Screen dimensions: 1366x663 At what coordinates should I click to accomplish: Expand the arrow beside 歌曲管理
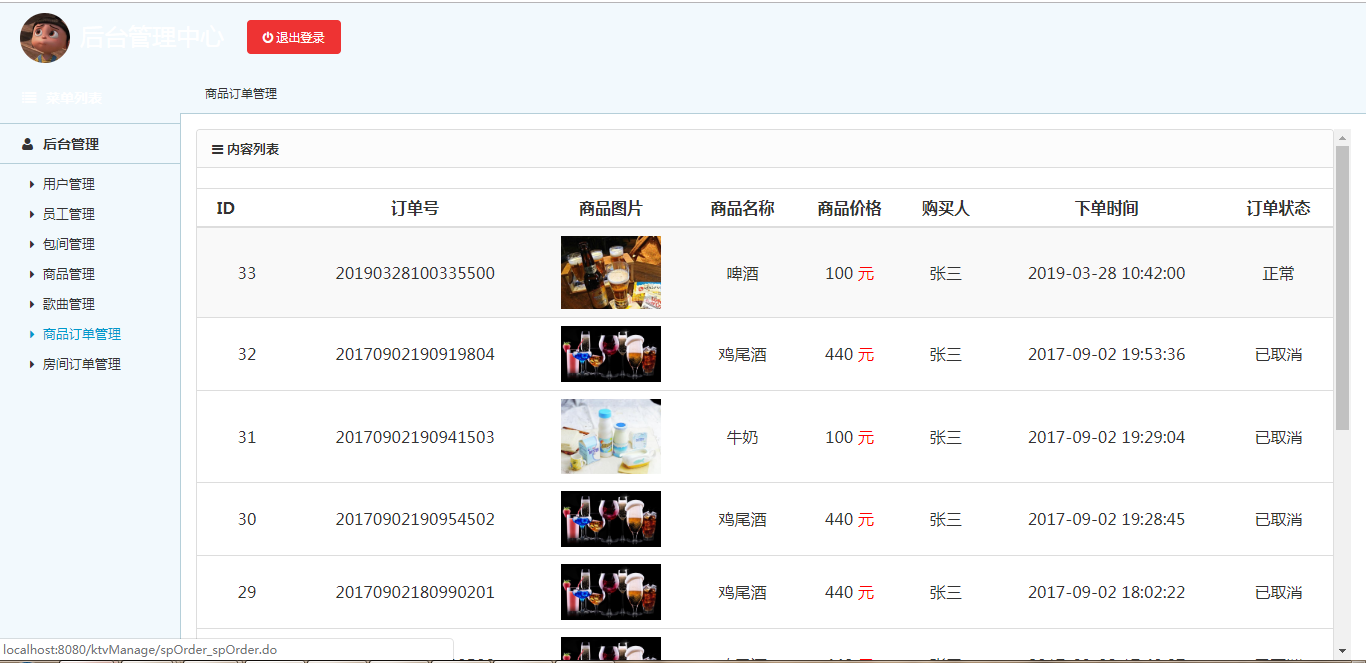click(x=32, y=304)
